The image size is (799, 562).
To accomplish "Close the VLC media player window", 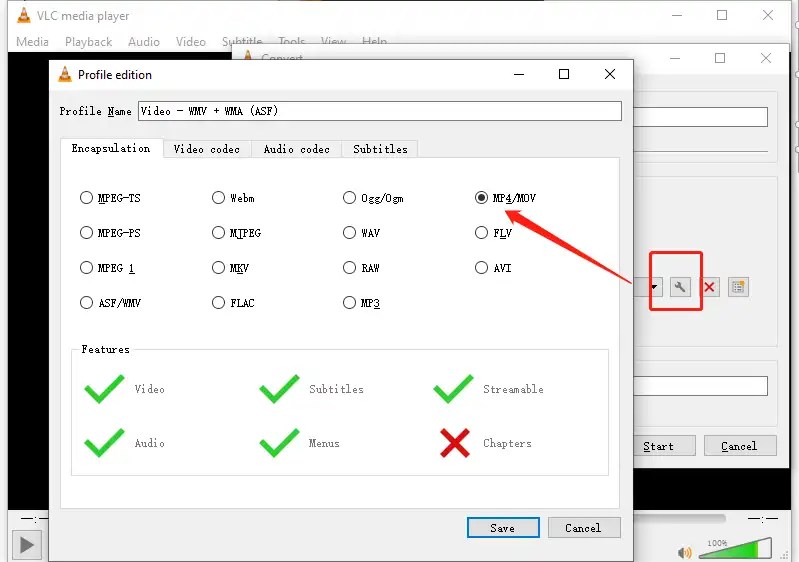I will tap(768, 15).
